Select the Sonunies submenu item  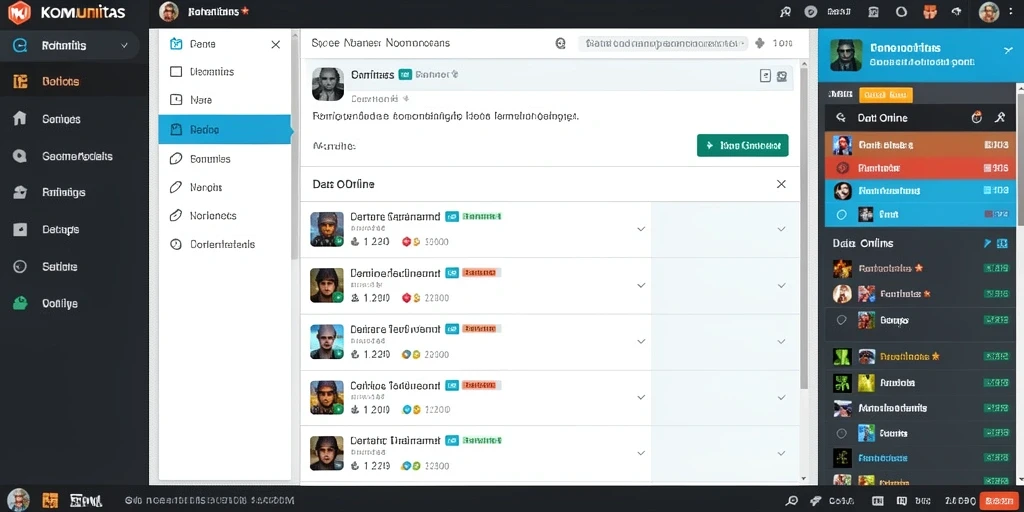pos(226,159)
